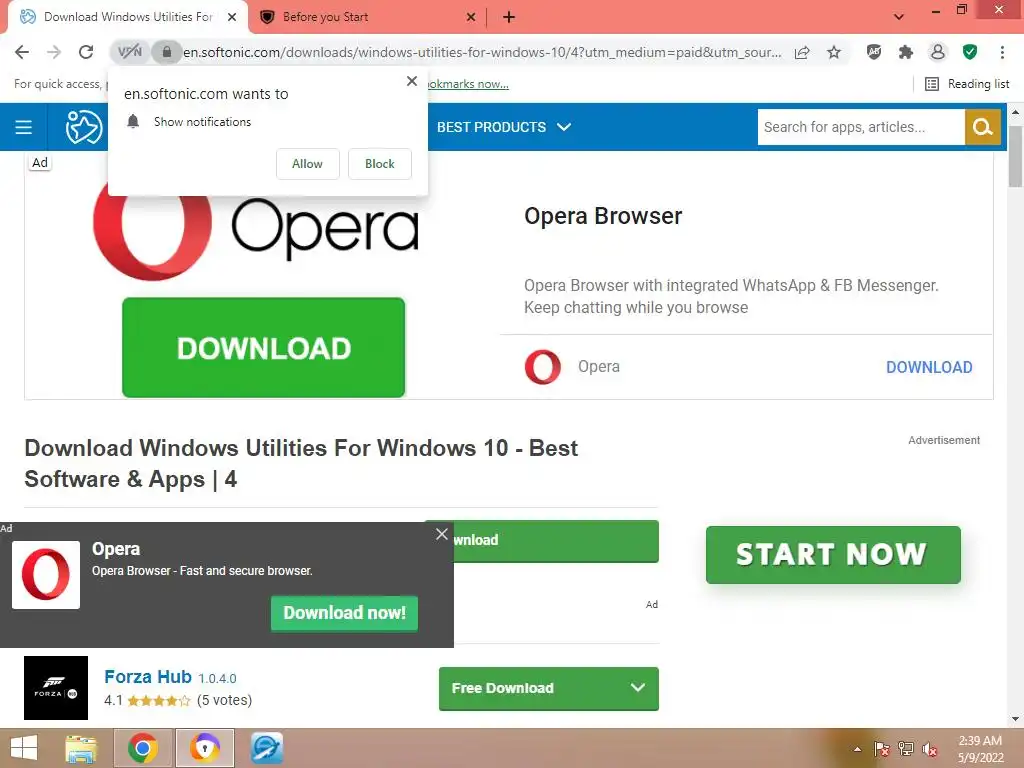The height and width of the screenshot is (768, 1024).
Task: View site information via lock icon
Action: (x=167, y=52)
